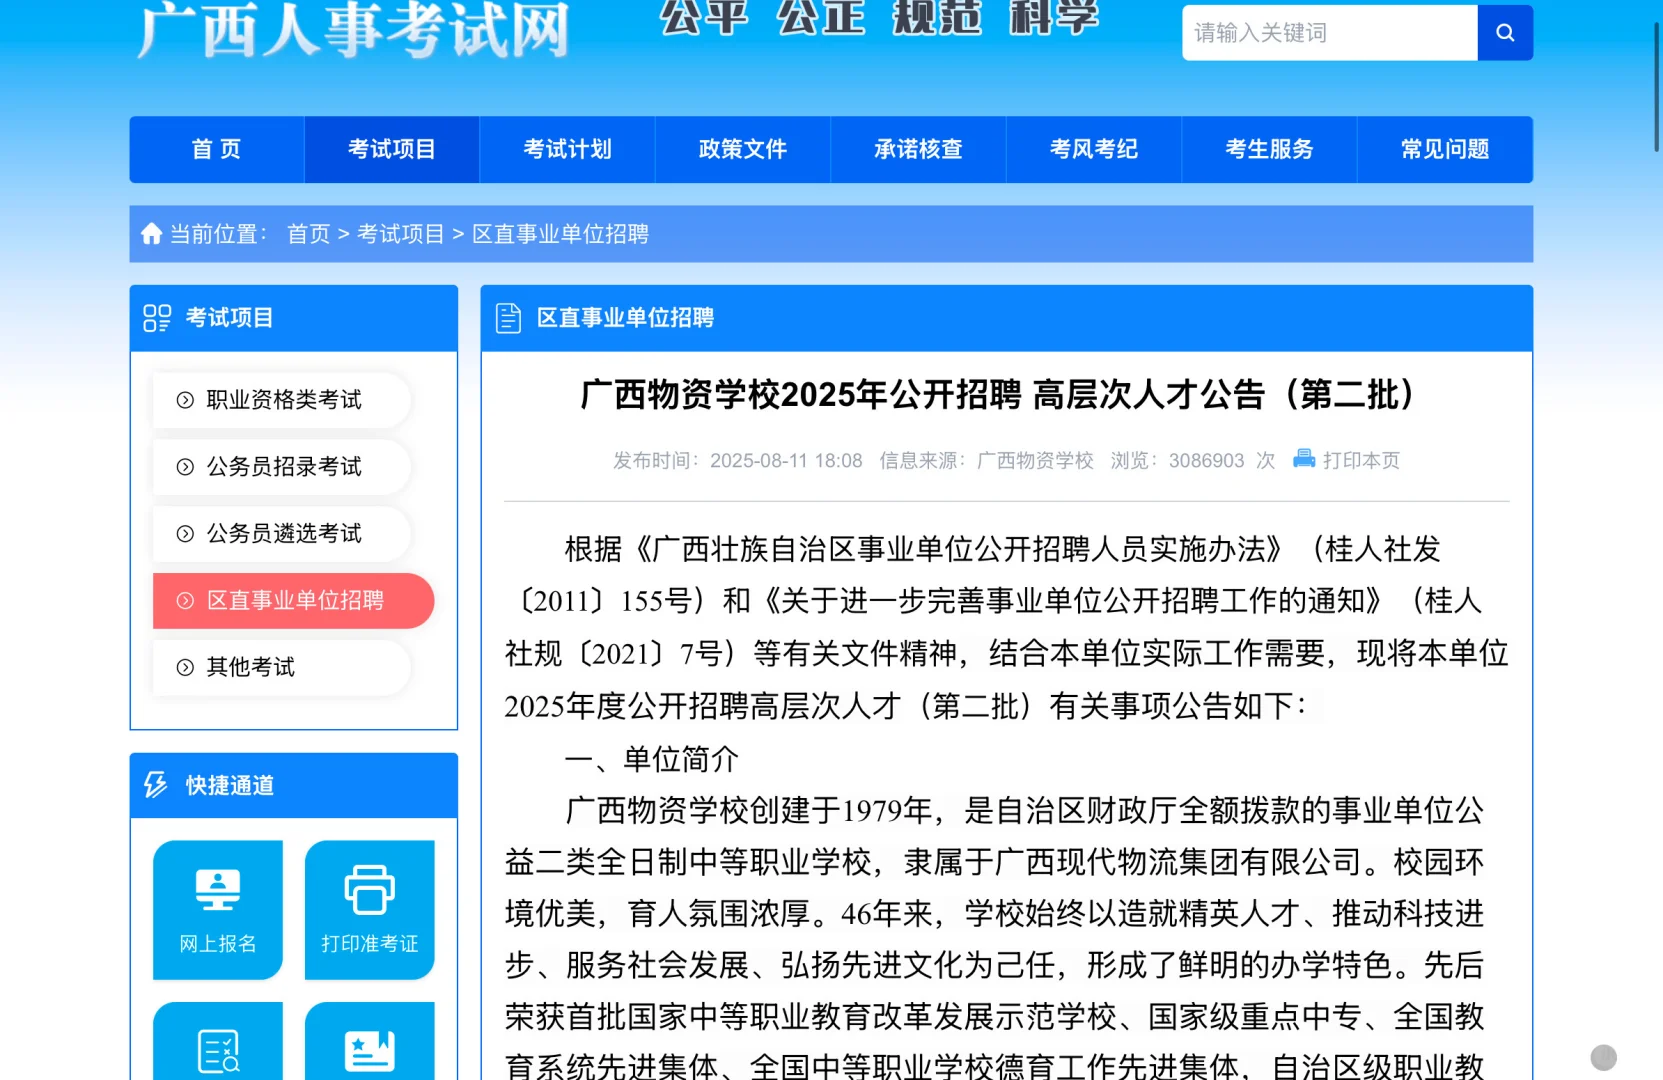Viewport: 1663px width, 1080px height.
Task: Select 其他考试 in the sidebar
Action: (x=282, y=668)
